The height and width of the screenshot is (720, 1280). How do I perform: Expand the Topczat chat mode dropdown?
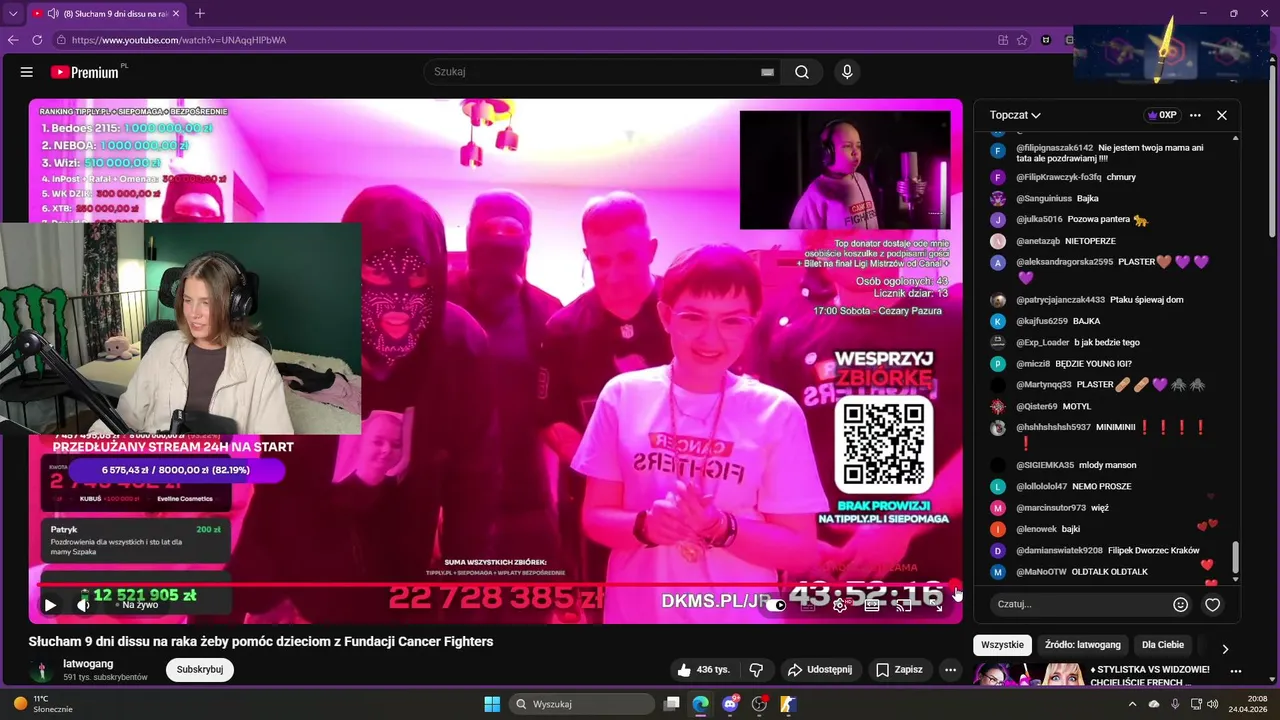tap(1015, 115)
